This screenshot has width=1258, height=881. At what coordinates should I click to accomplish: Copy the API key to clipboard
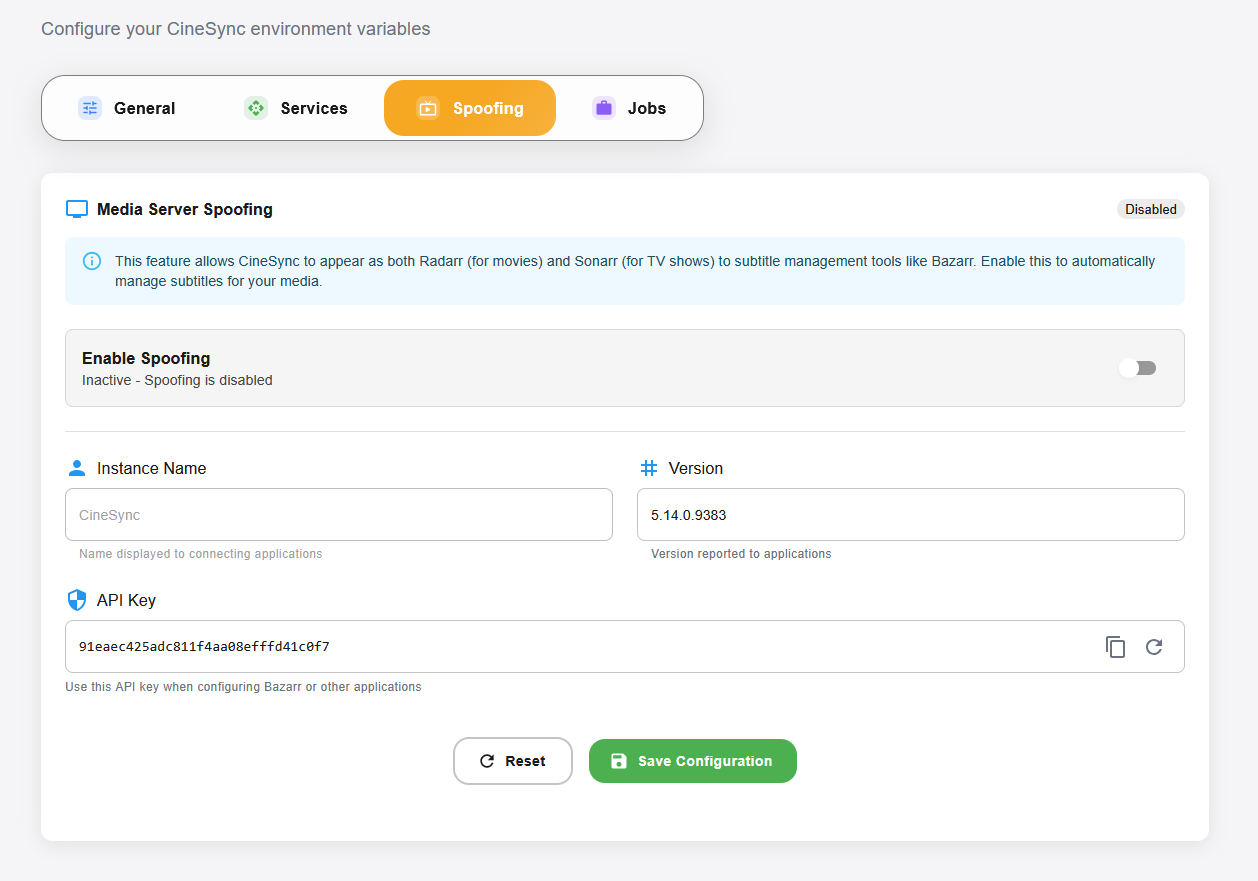pyautogui.click(x=1115, y=647)
